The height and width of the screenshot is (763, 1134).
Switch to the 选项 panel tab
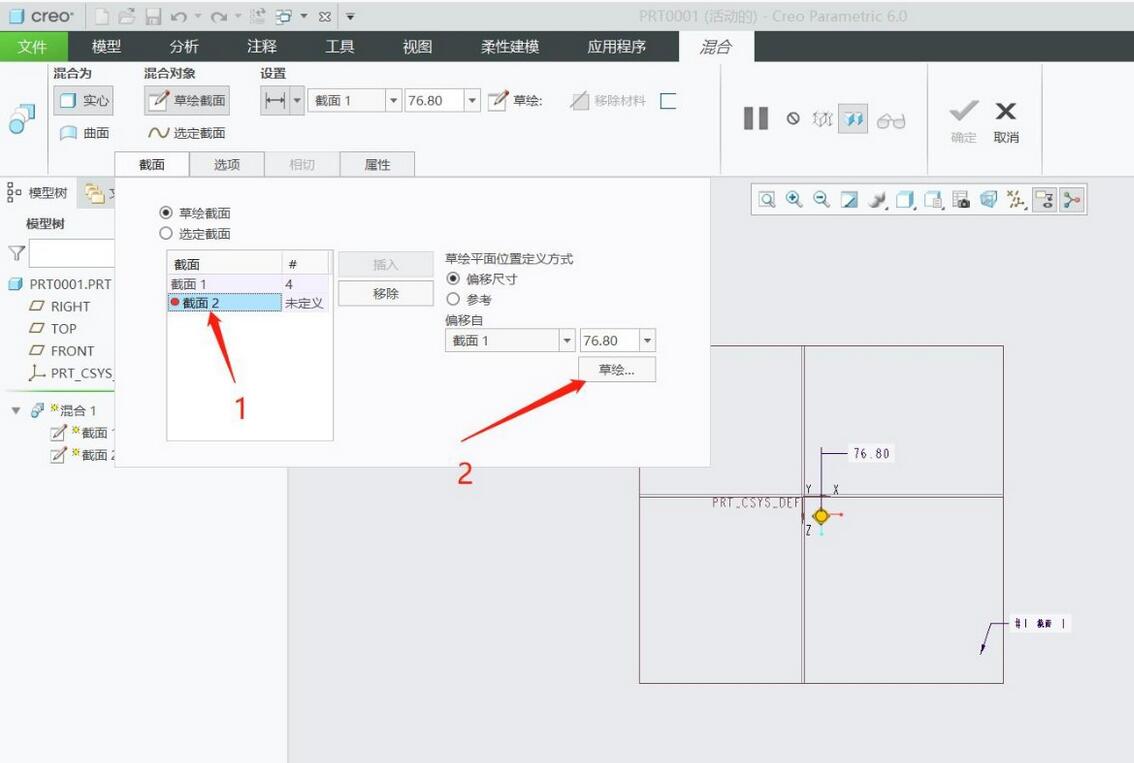click(x=227, y=165)
